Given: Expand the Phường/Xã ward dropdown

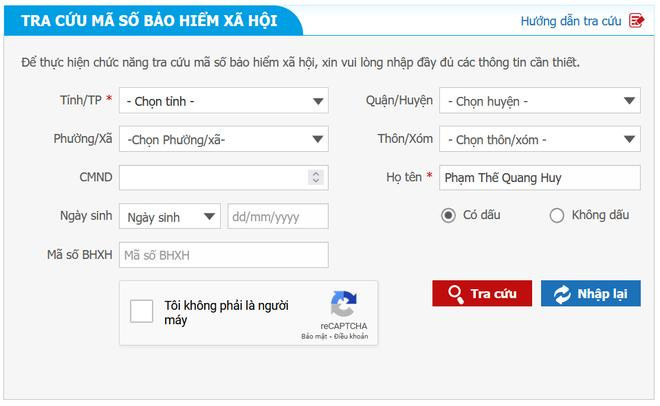Looking at the screenshot, I should [x=223, y=140].
